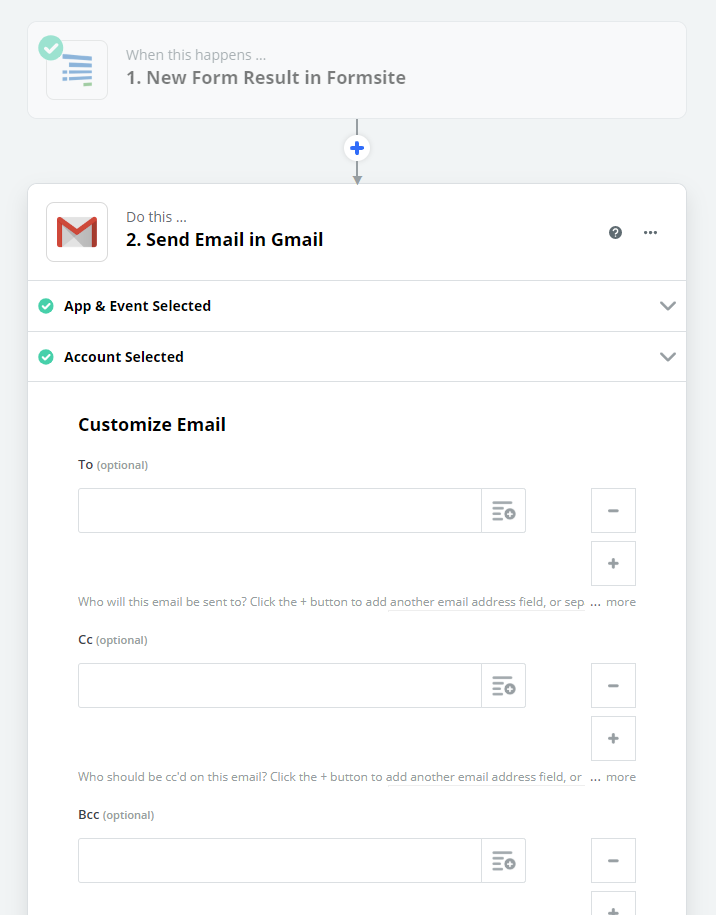The width and height of the screenshot is (716, 915).
Task: Insert data icon in Bcc field
Action: (x=504, y=861)
